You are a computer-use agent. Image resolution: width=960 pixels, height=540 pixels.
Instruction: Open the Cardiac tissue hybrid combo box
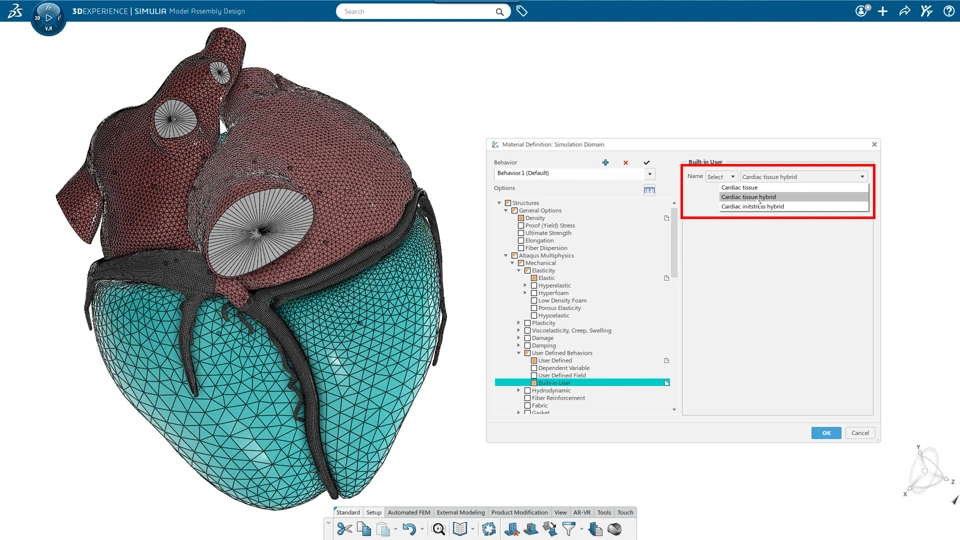coord(804,177)
